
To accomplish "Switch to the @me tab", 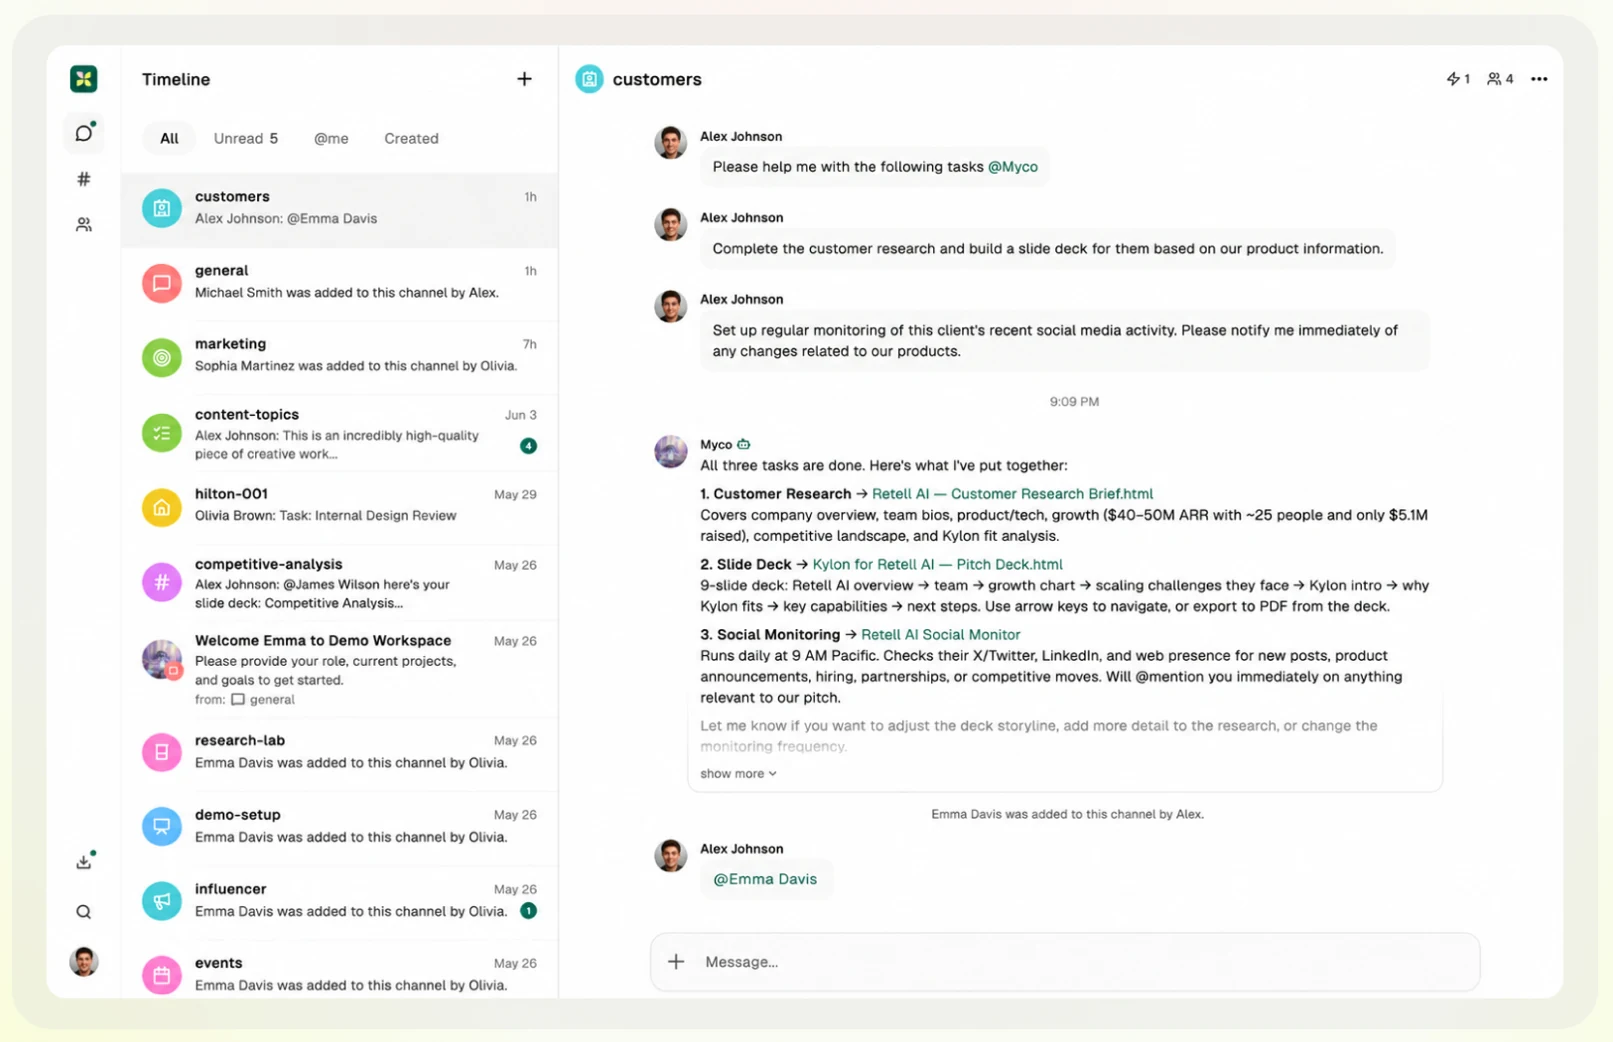I will pos(331,138).
